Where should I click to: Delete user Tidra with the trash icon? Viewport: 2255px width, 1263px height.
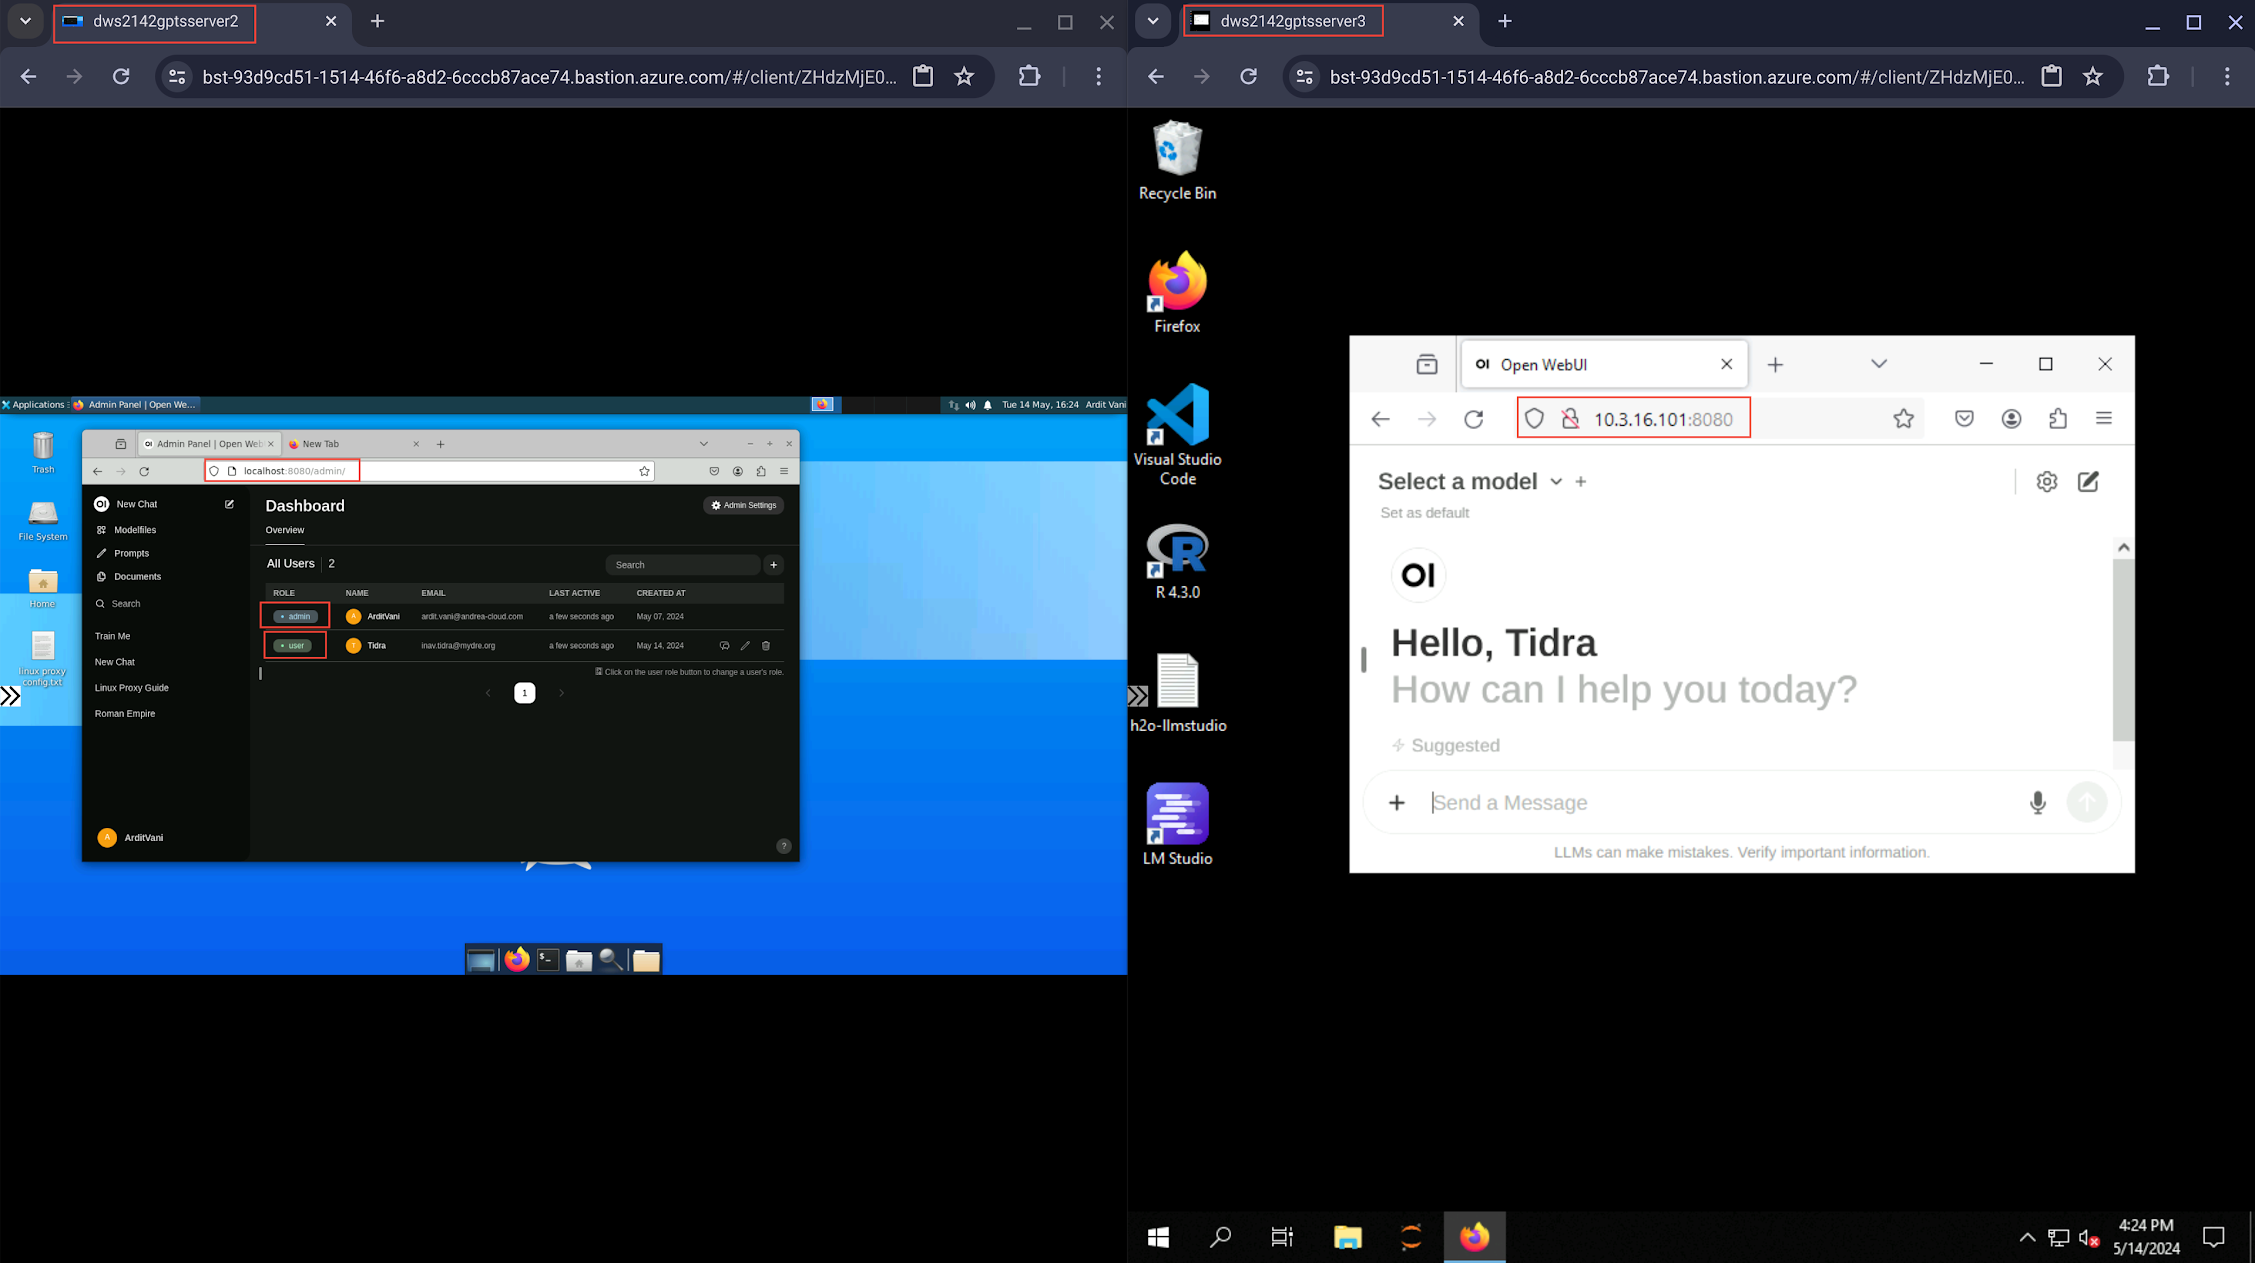766,646
